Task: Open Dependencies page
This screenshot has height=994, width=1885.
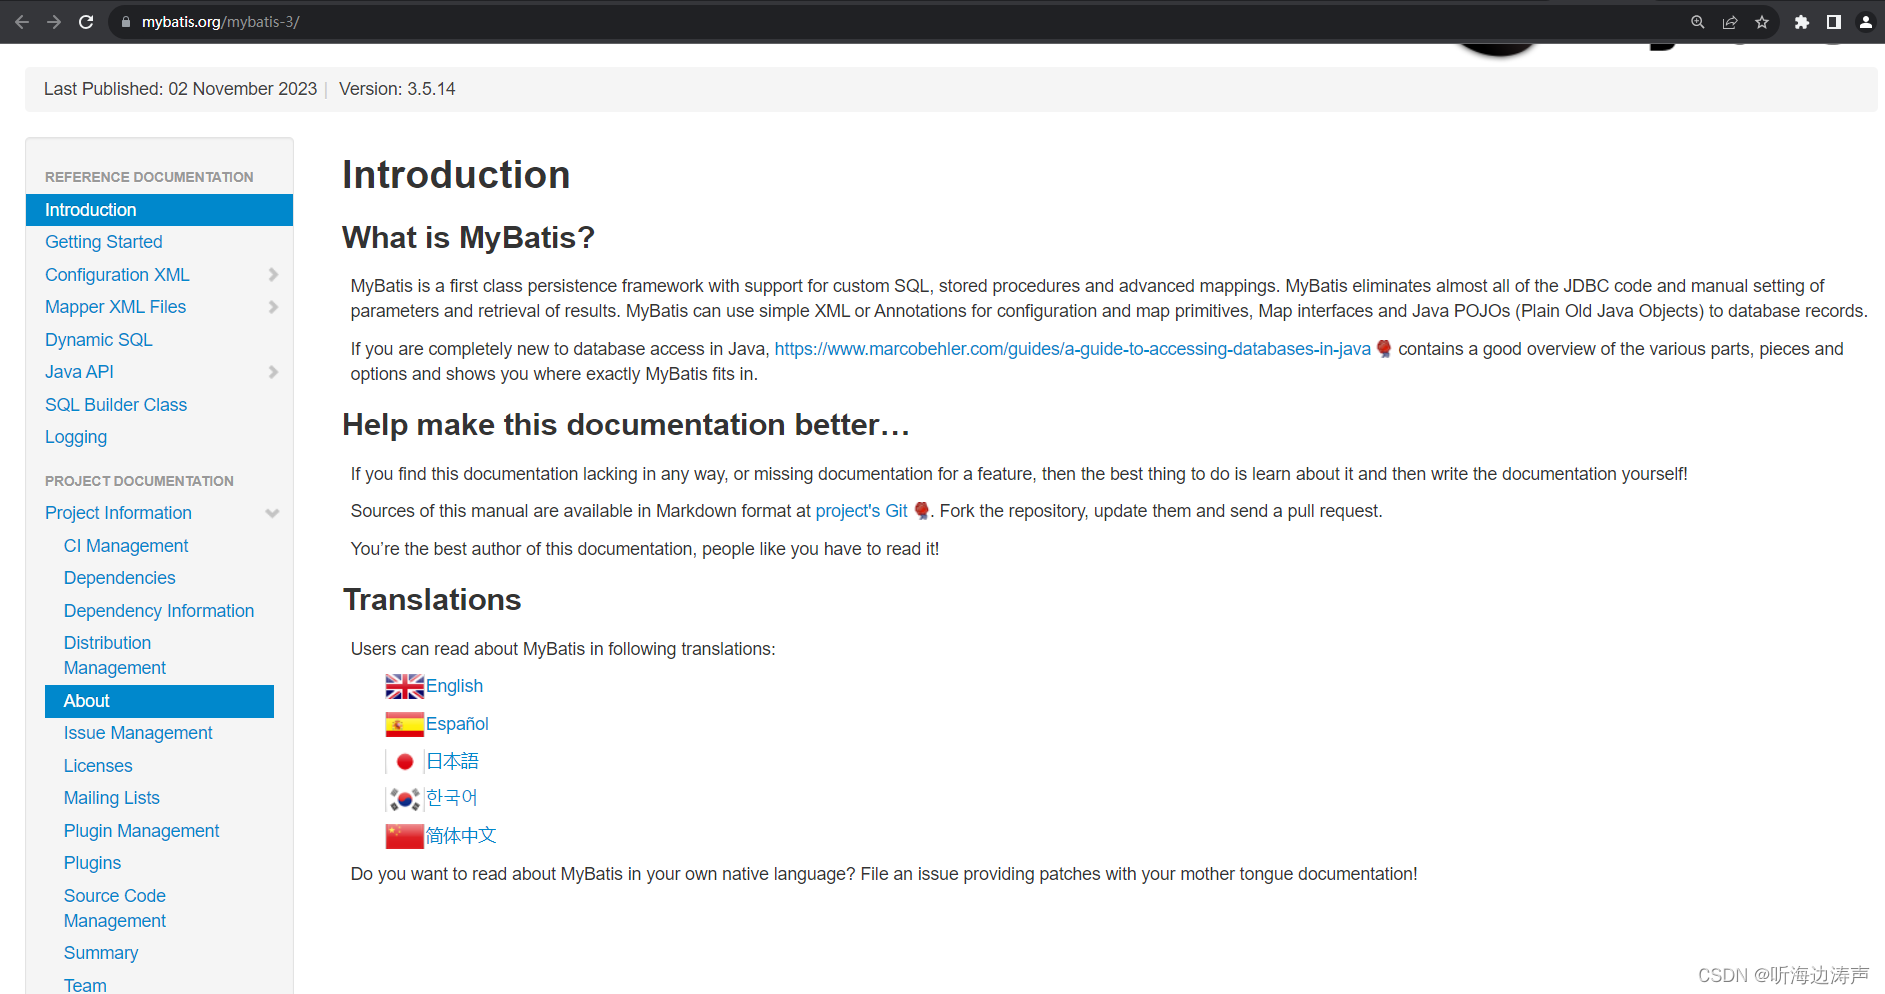Action: 119,578
